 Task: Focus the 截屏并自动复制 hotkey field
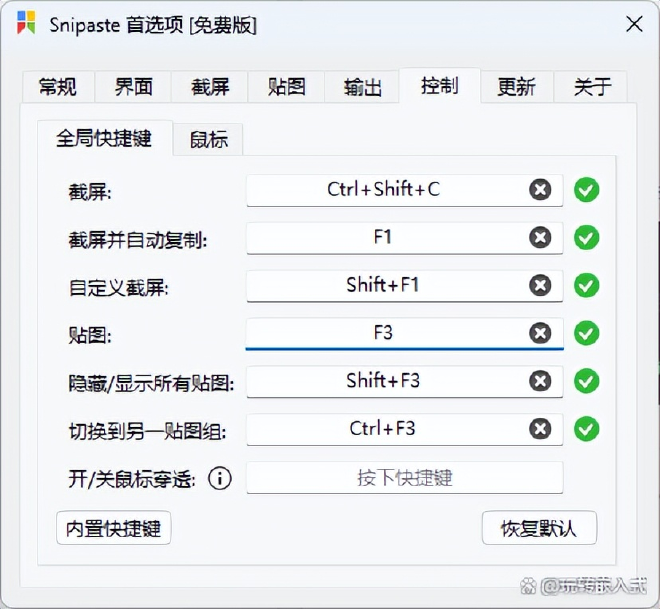pyautogui.click(x=405, y=238)
